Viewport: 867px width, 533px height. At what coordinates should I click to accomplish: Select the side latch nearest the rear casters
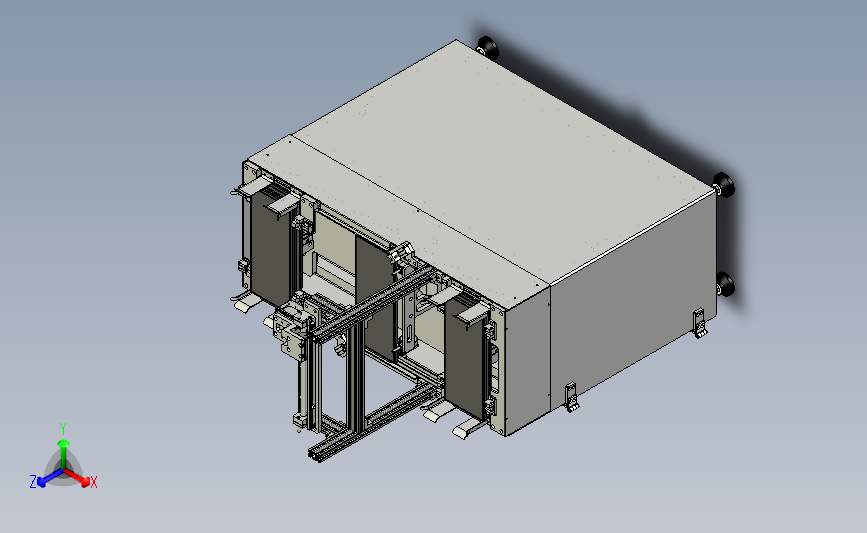699,323
